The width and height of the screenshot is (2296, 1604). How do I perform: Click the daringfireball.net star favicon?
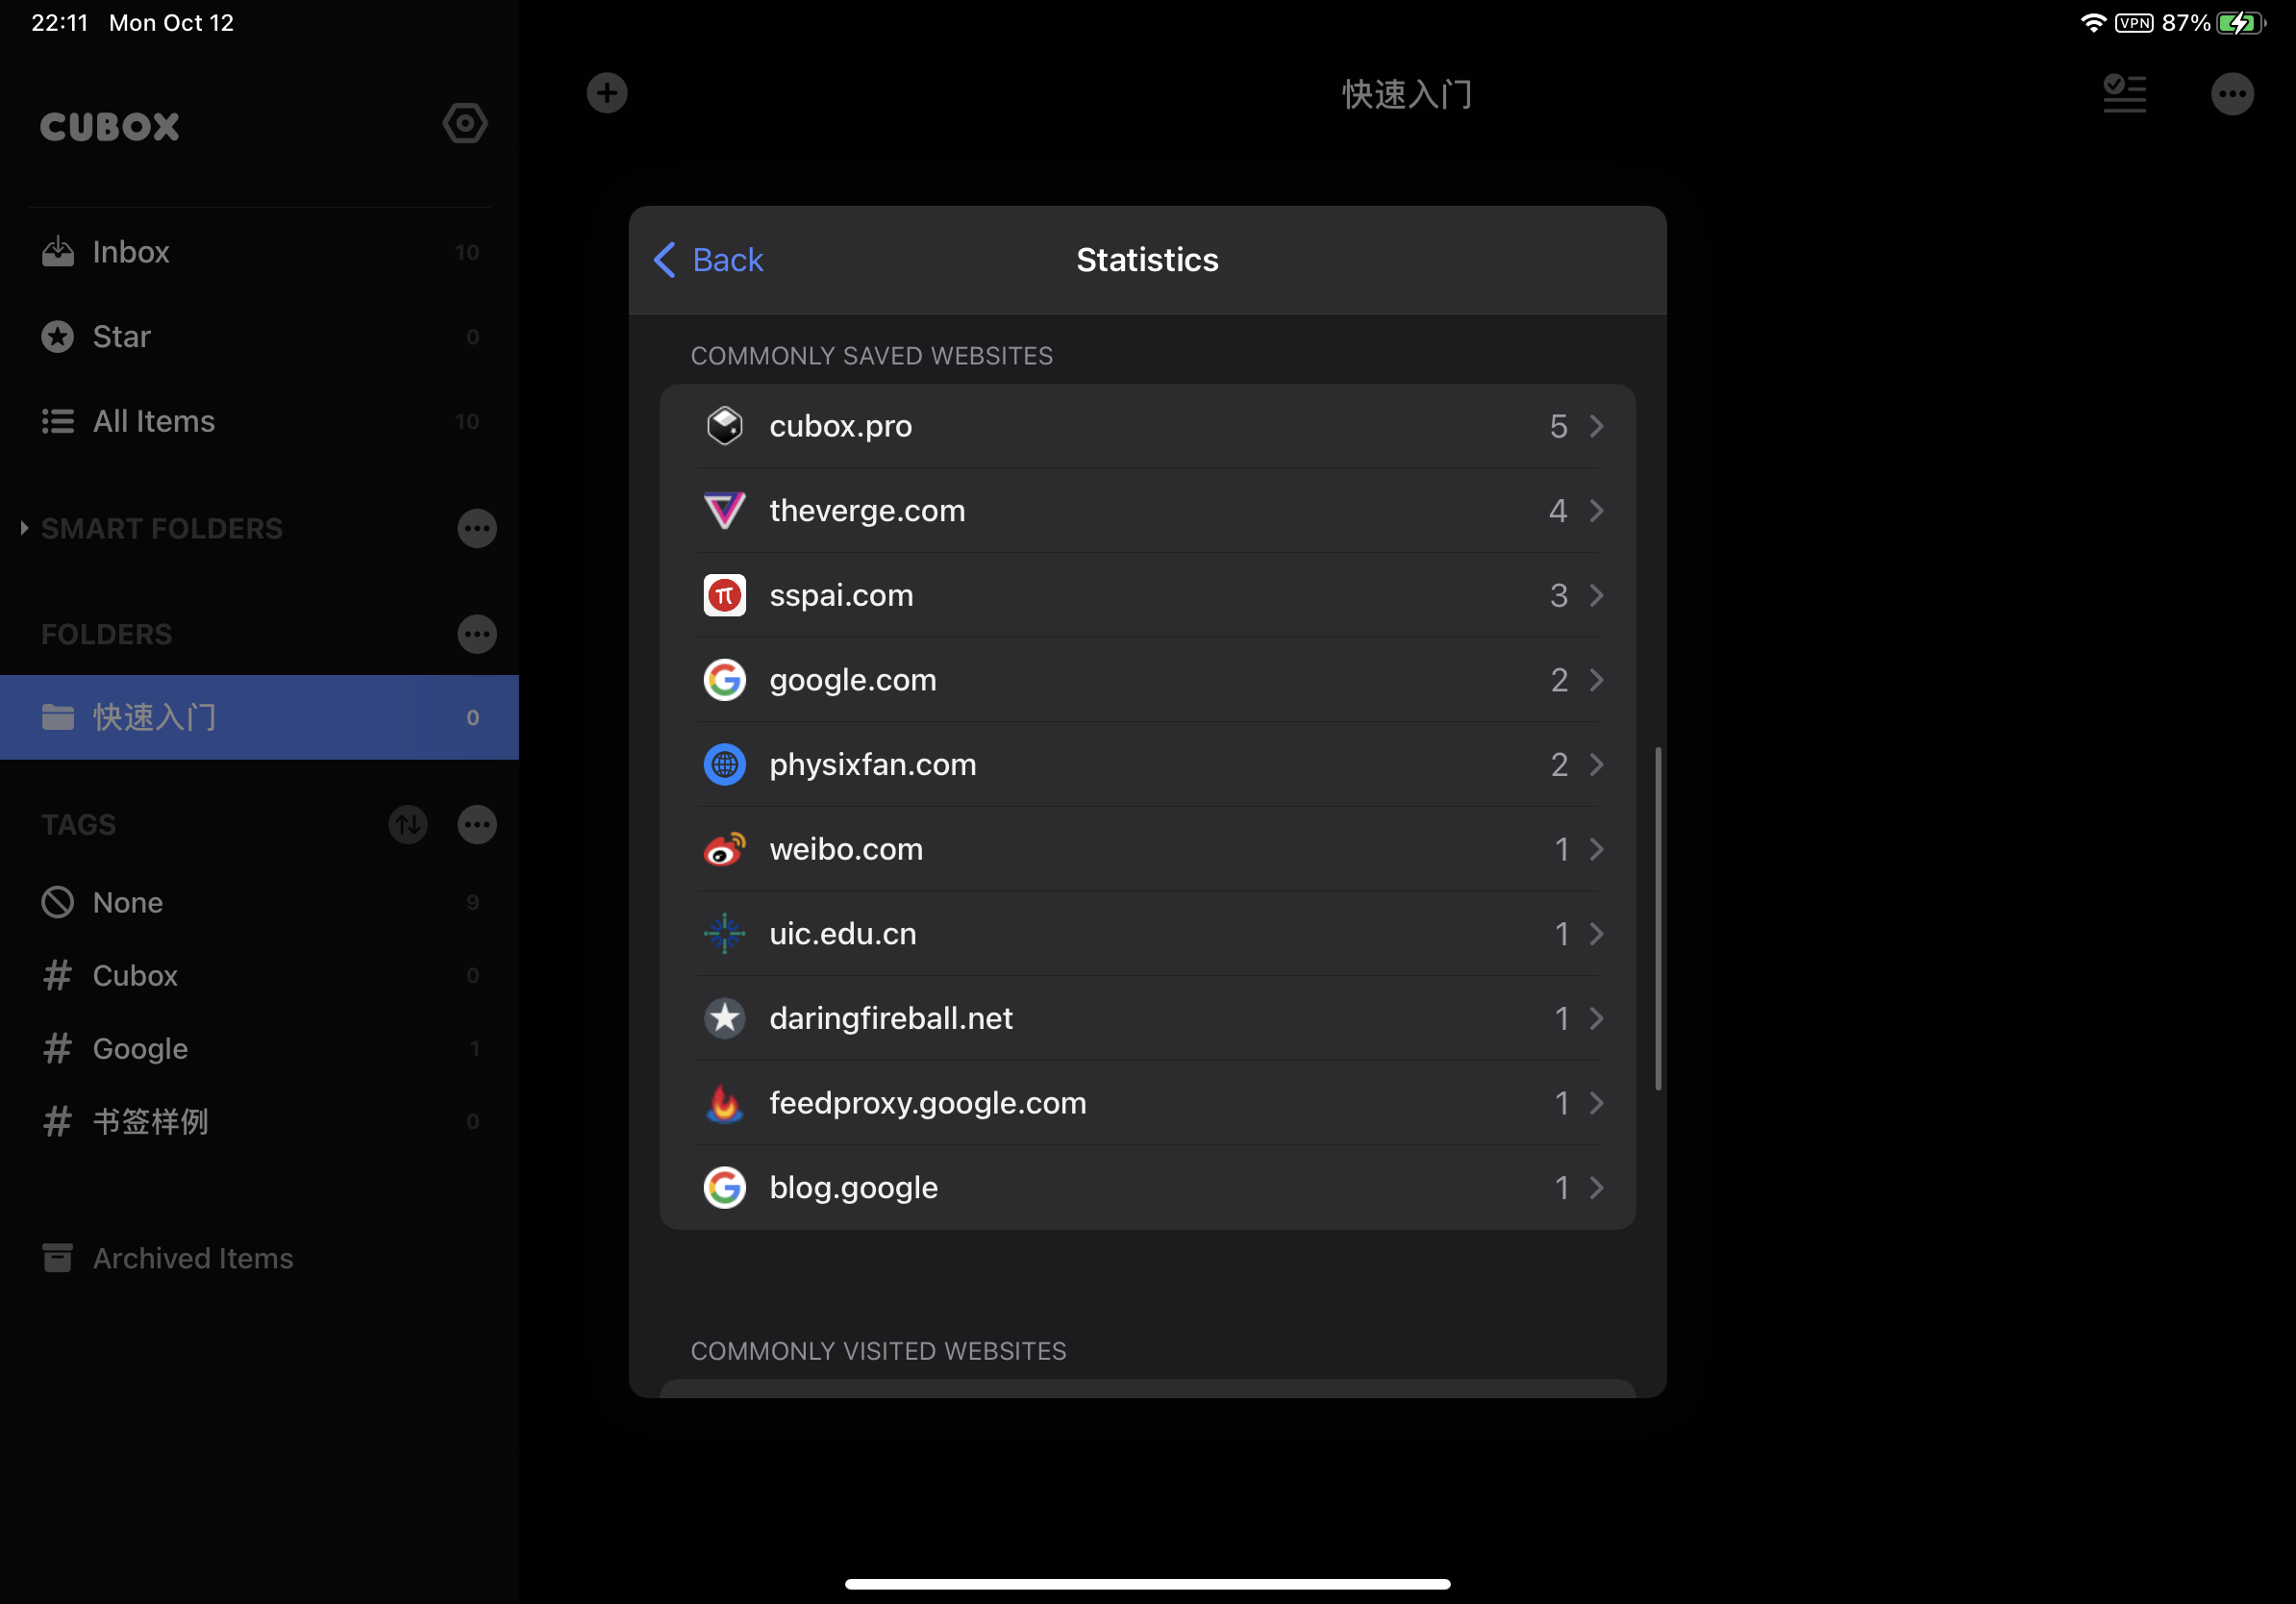[725, 1018]
